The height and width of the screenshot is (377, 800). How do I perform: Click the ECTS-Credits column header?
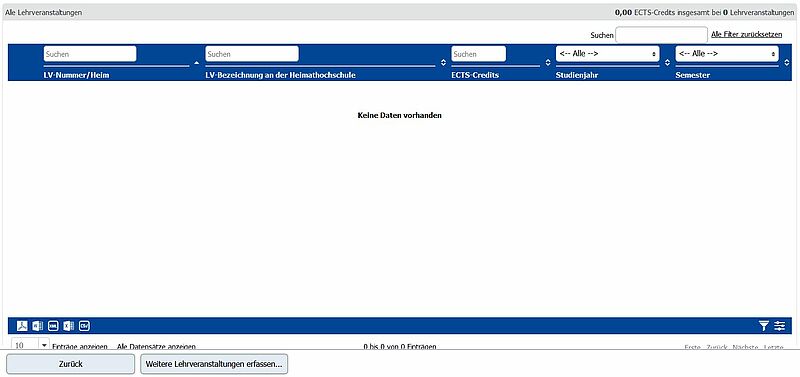click(475, 75)
